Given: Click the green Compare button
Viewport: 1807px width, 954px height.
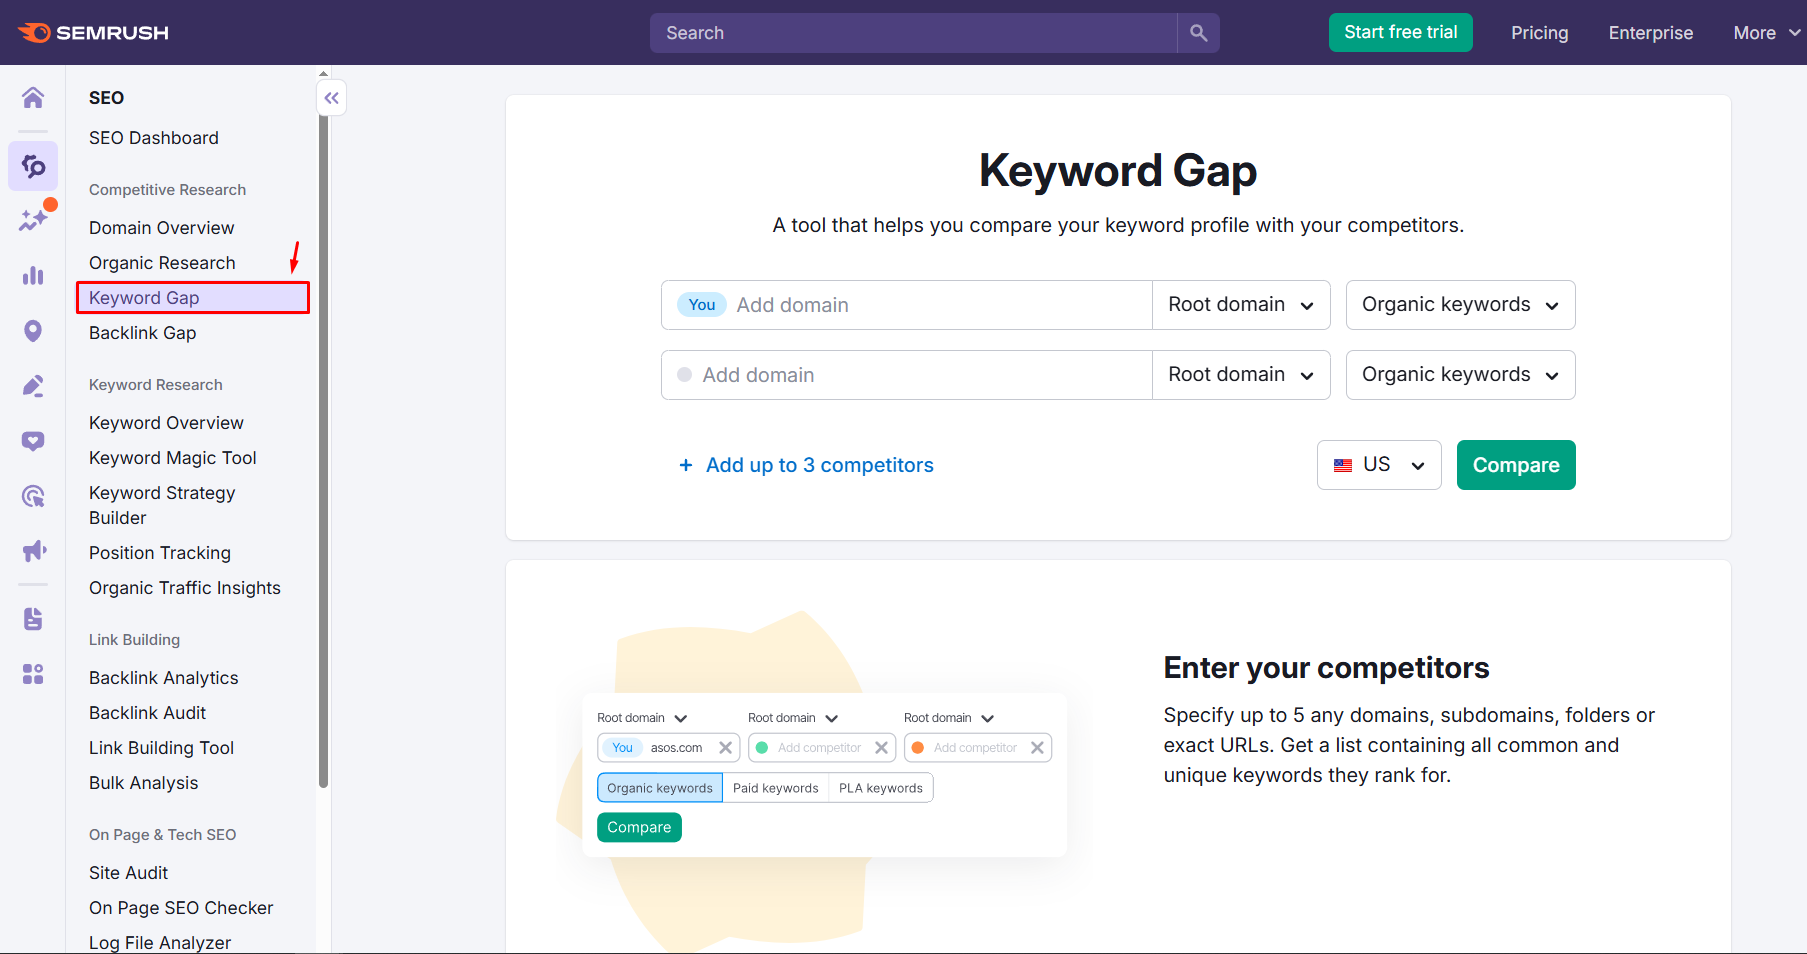Looking at the screenshot, I should point(1515,465).
